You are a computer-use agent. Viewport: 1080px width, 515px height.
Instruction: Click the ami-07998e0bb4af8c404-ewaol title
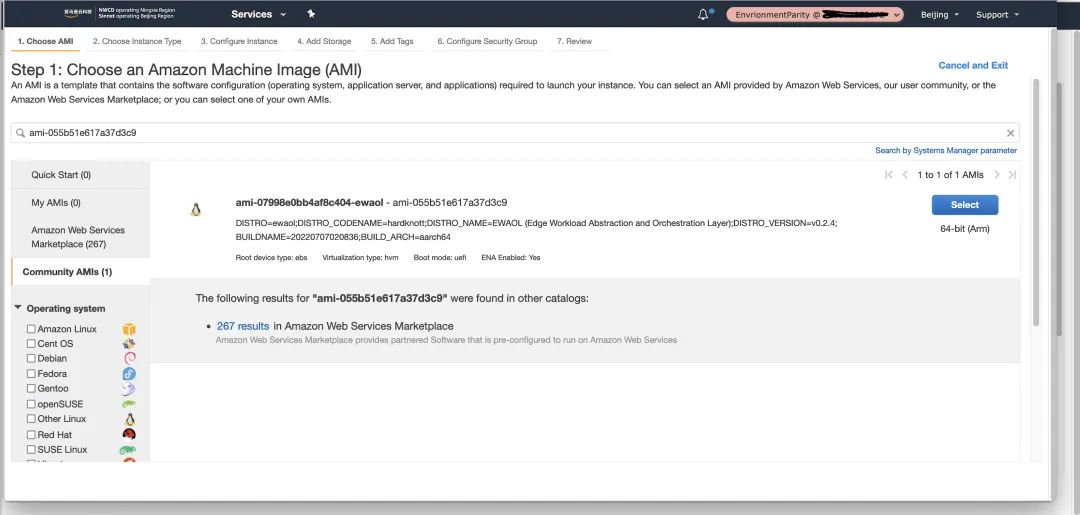(x=309, y=202)
